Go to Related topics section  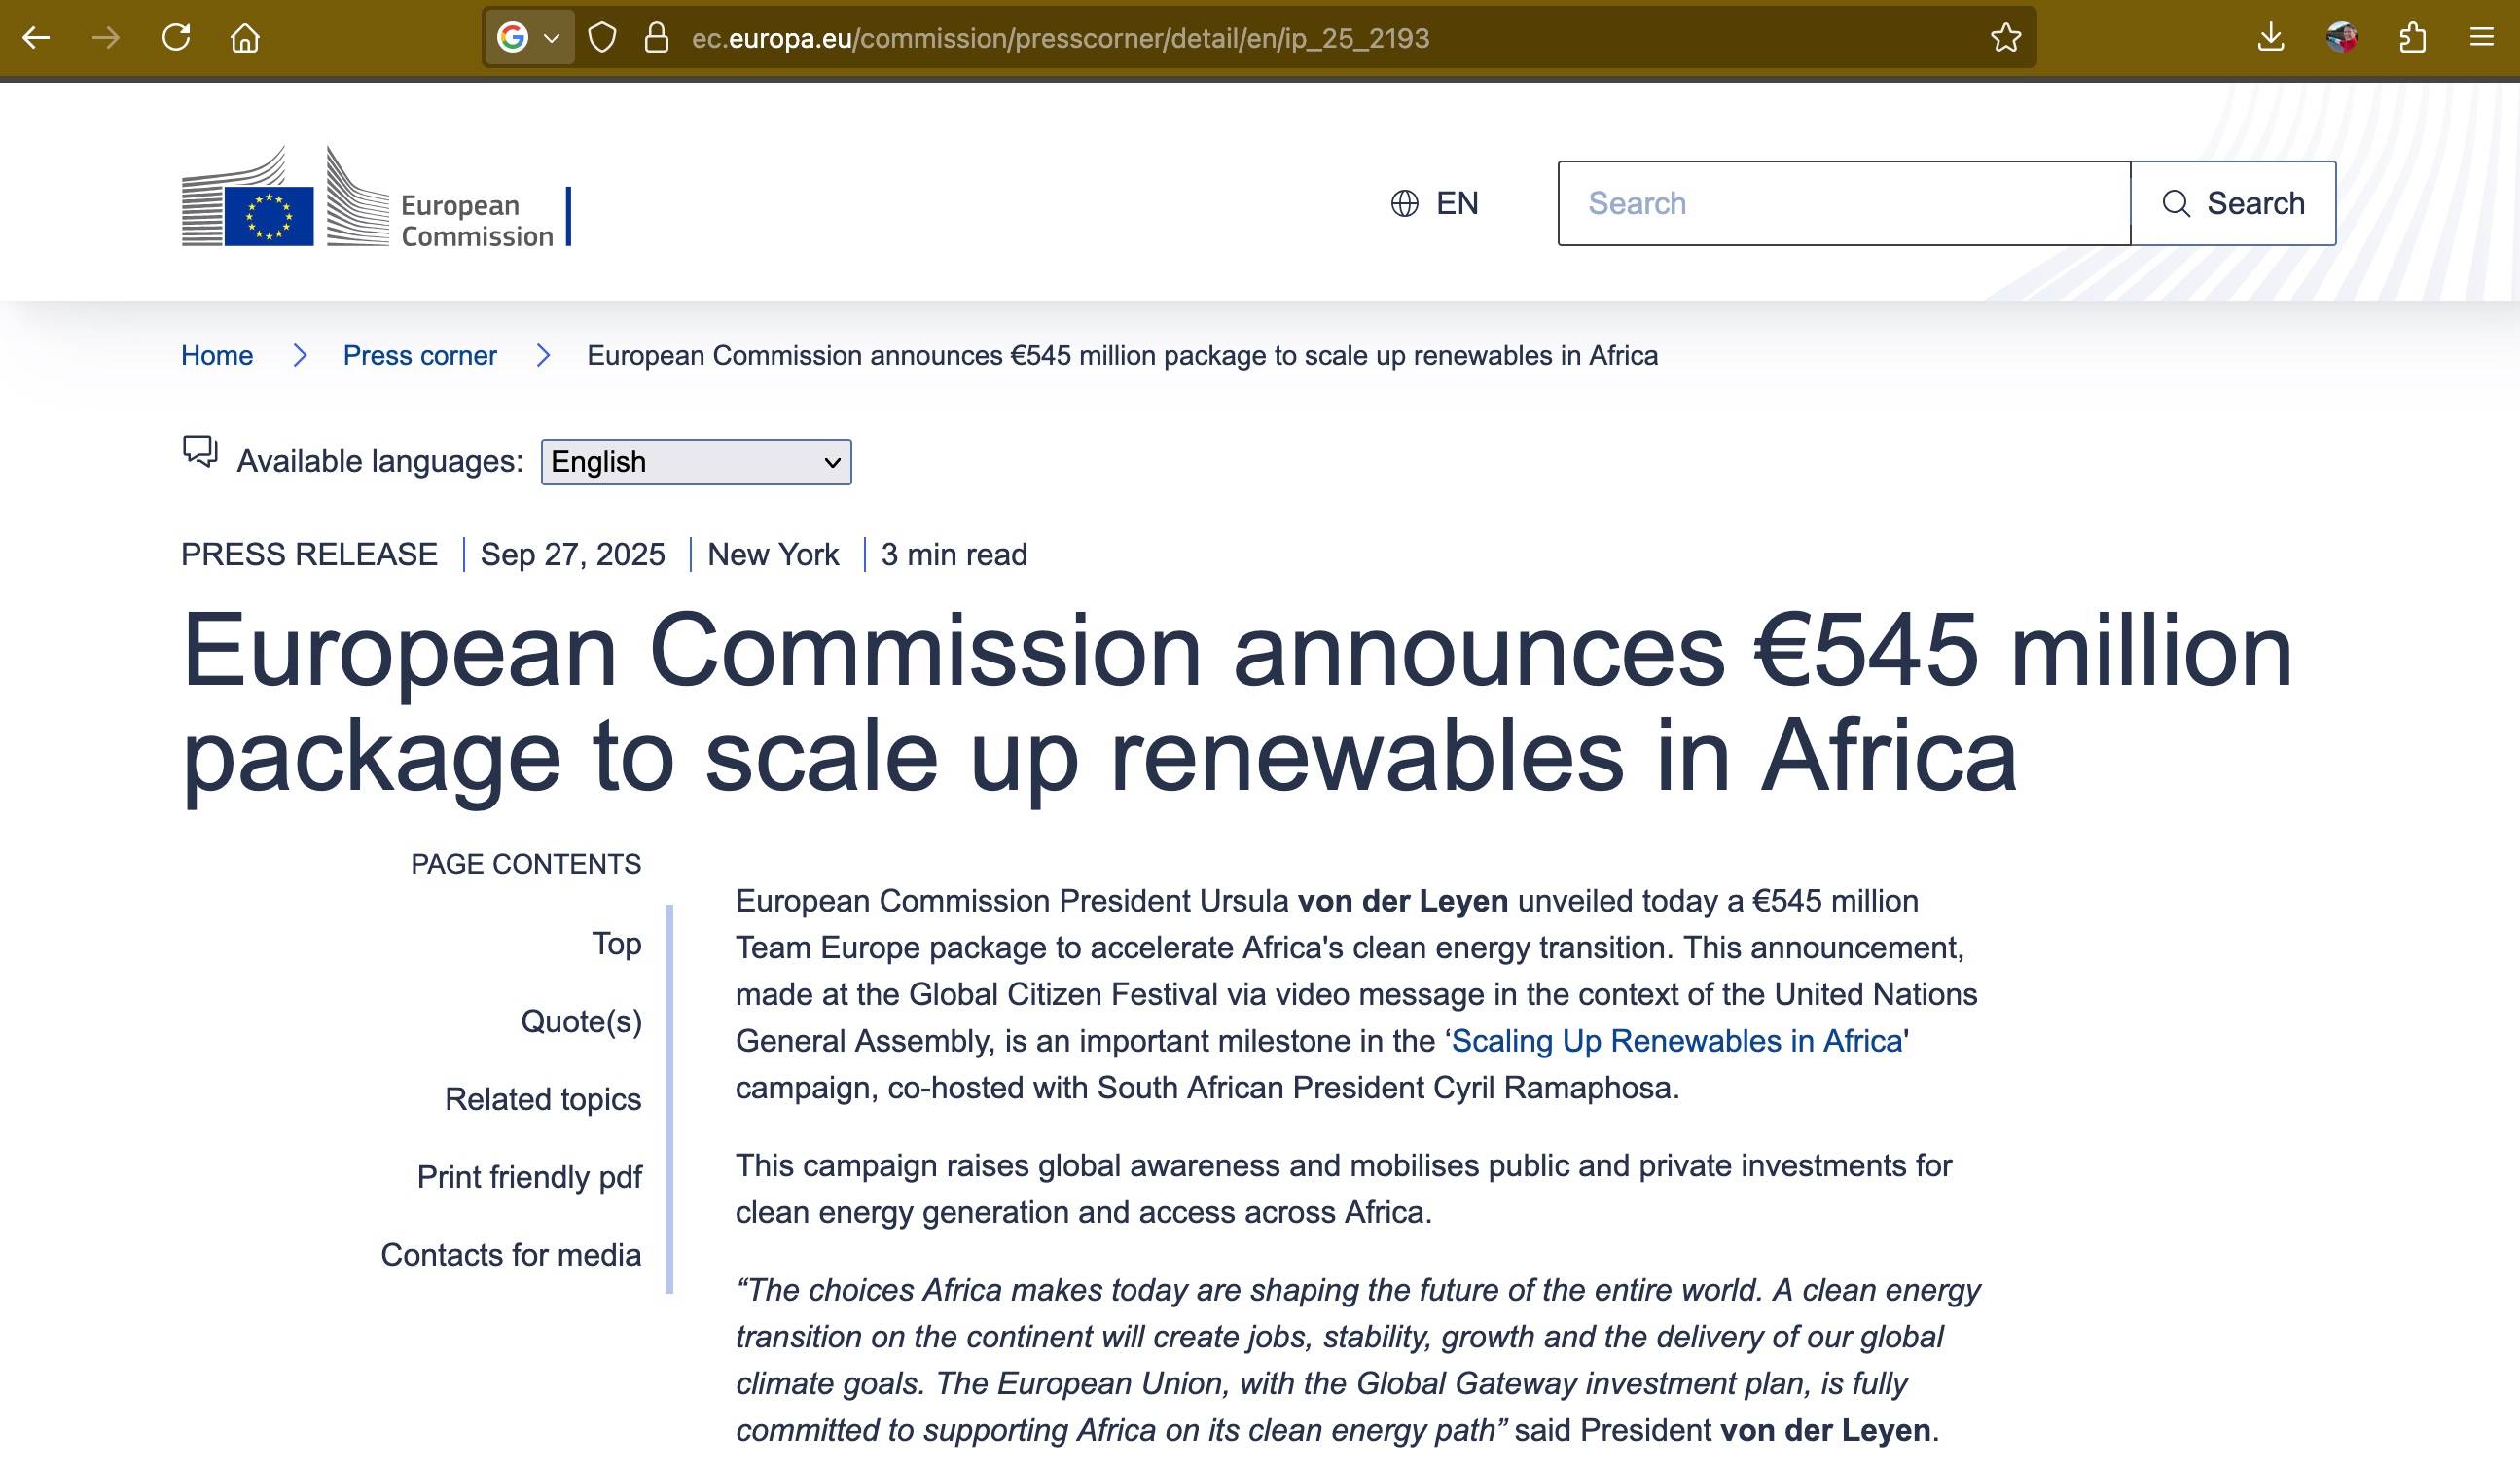click(x=543, y=1099)
